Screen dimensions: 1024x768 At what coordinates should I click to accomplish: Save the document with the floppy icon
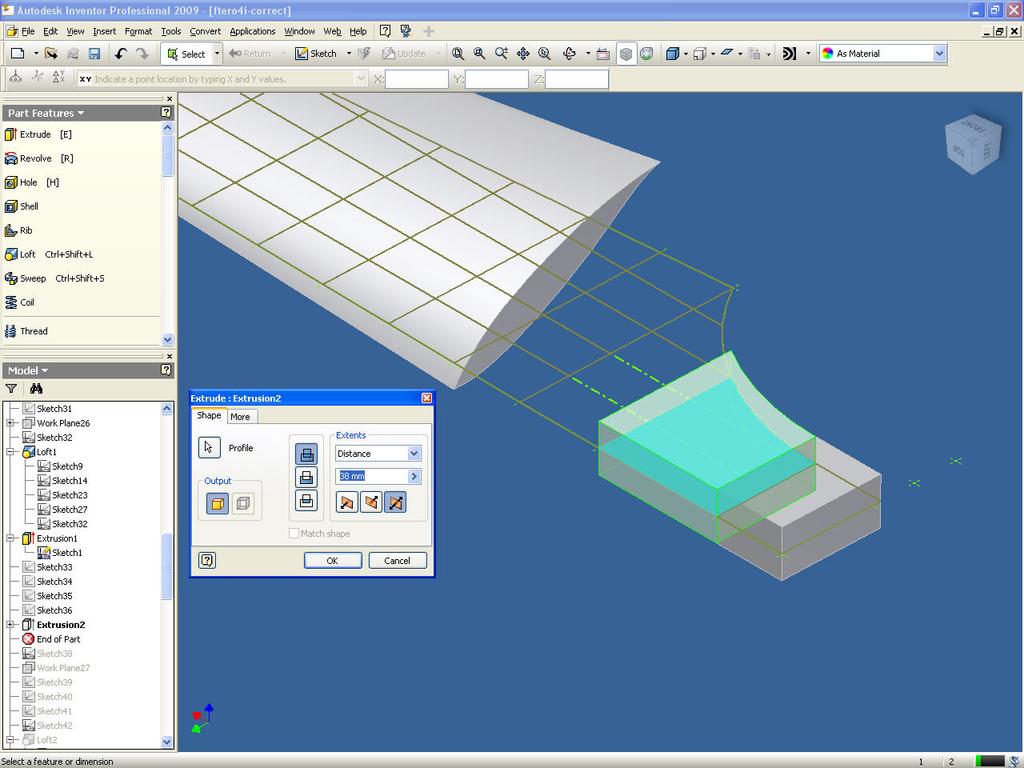[95, 54]
